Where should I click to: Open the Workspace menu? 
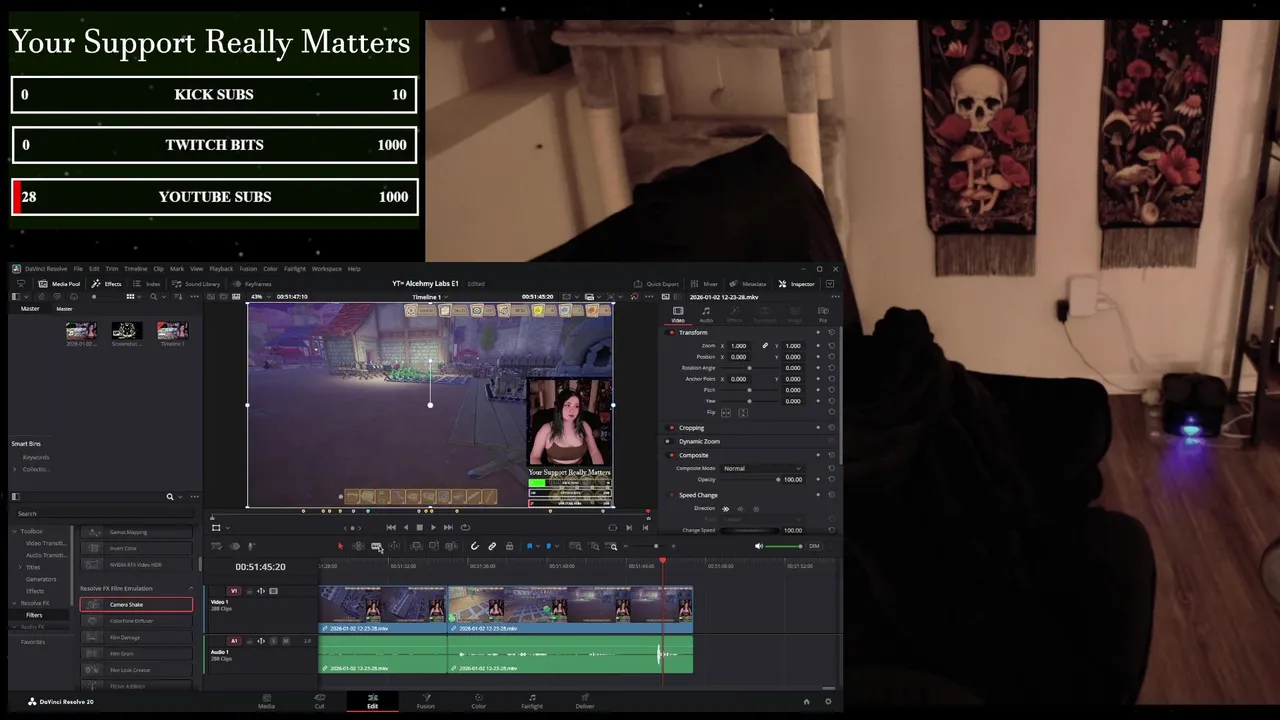[327, 269]
